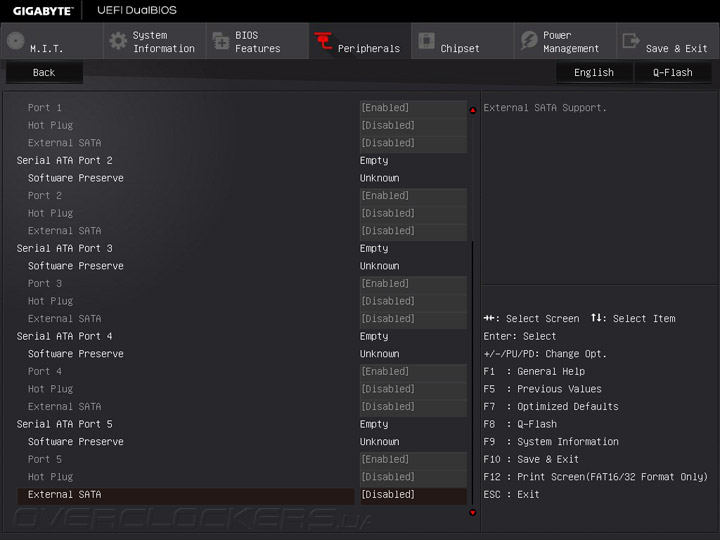Click the Chipset icon
This screenshot has height=540, width=720.
426,42
